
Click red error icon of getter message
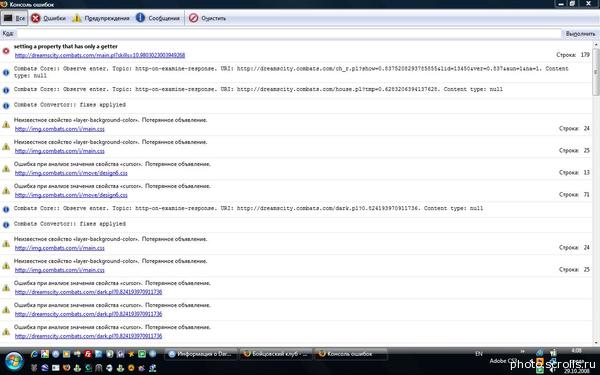[6, 51]
